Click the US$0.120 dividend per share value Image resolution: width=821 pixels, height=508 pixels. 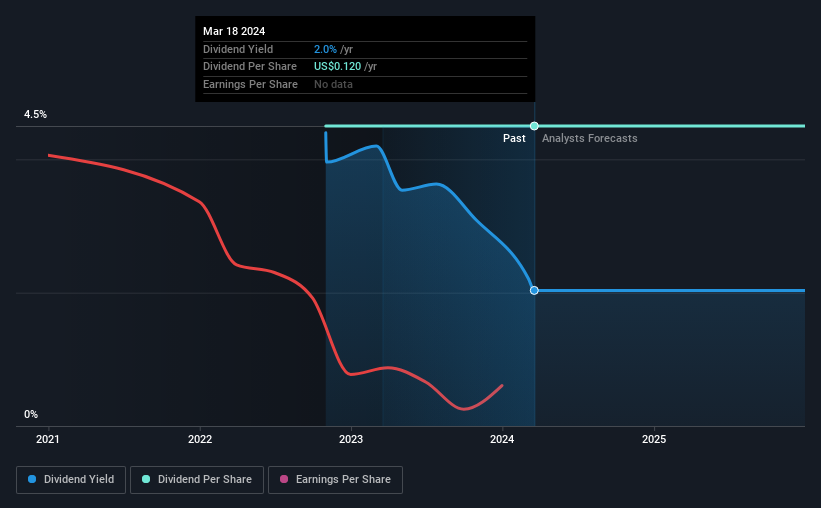(x=337, y=67)
